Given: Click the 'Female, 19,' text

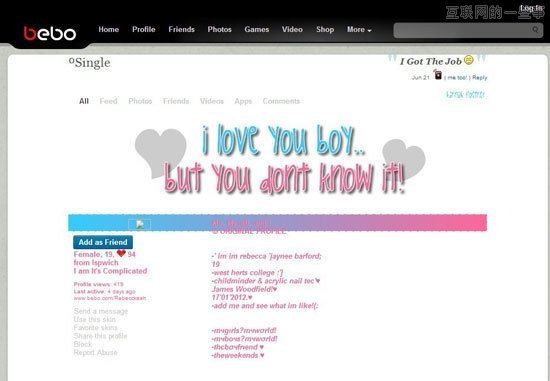Looking at the screenshot, I should 94,254.
